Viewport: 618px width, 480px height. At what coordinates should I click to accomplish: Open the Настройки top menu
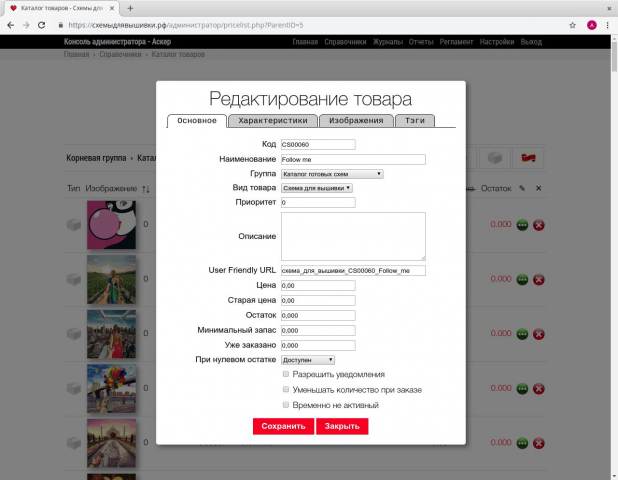pyautogui.click(x=497, y=42)
